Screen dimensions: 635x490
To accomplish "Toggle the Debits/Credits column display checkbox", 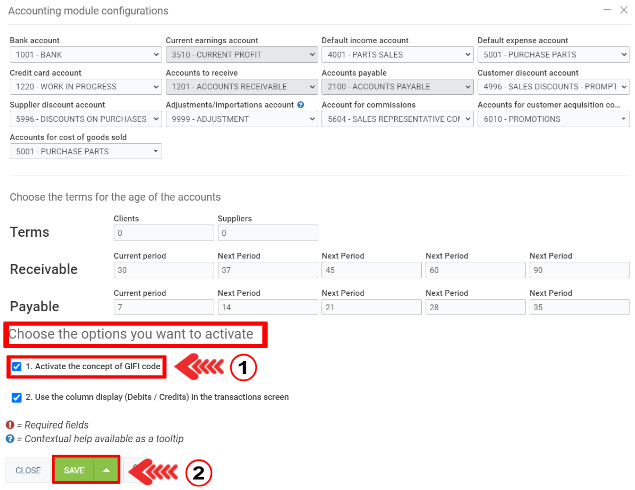I will pos(17,397).
